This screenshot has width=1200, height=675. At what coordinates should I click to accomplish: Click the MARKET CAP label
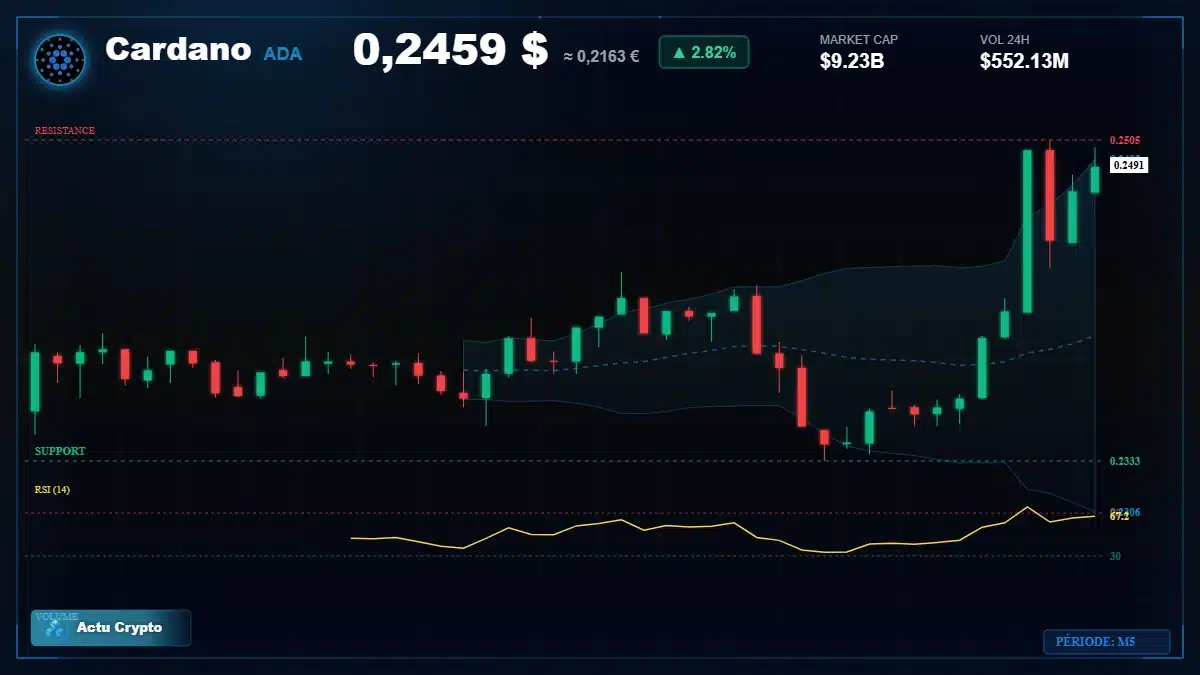(859, 40)
